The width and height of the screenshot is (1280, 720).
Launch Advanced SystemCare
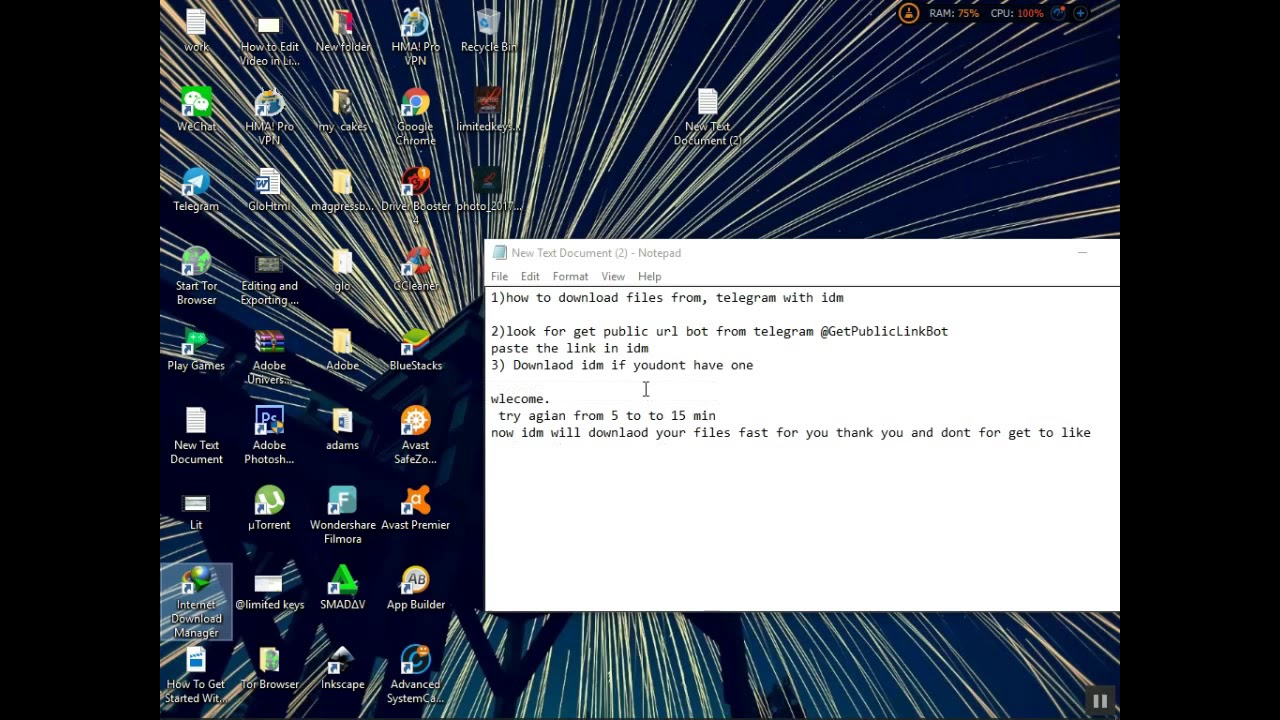click(415, 675)
